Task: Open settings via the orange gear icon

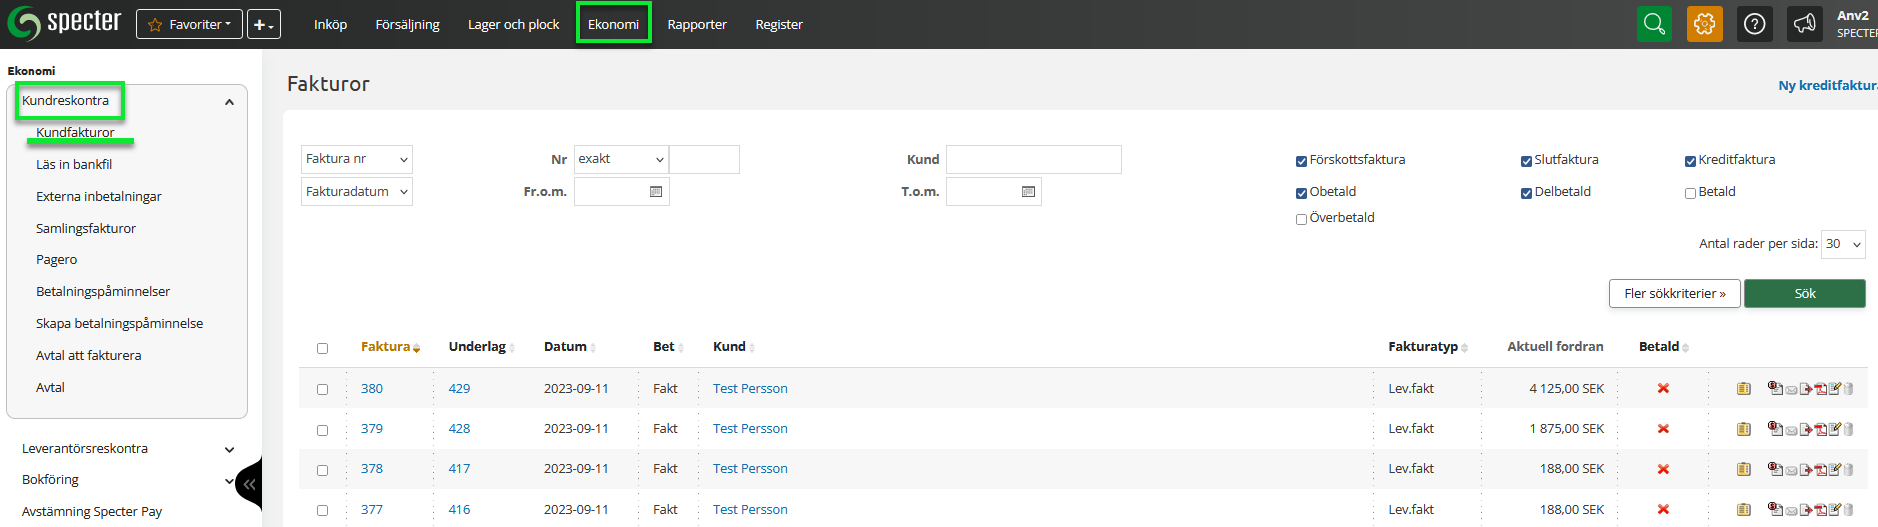Action: click(1704, 24)
